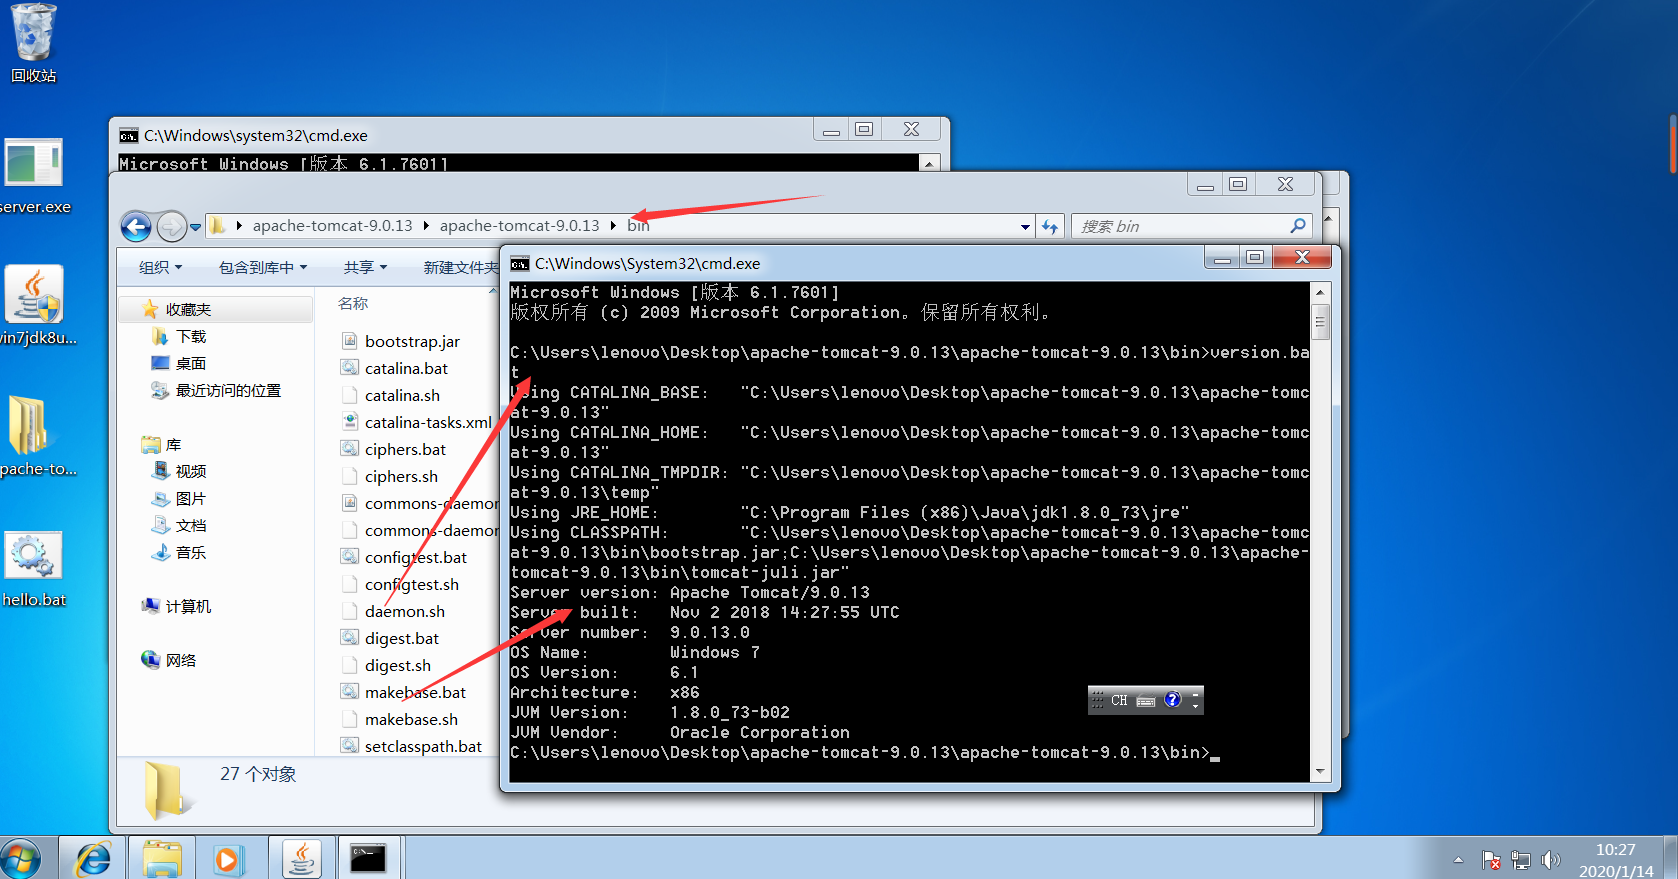Click scroll up arrow in front cmd window
This screenshot has height=879, width=1678.
[x=1320, y=292]
